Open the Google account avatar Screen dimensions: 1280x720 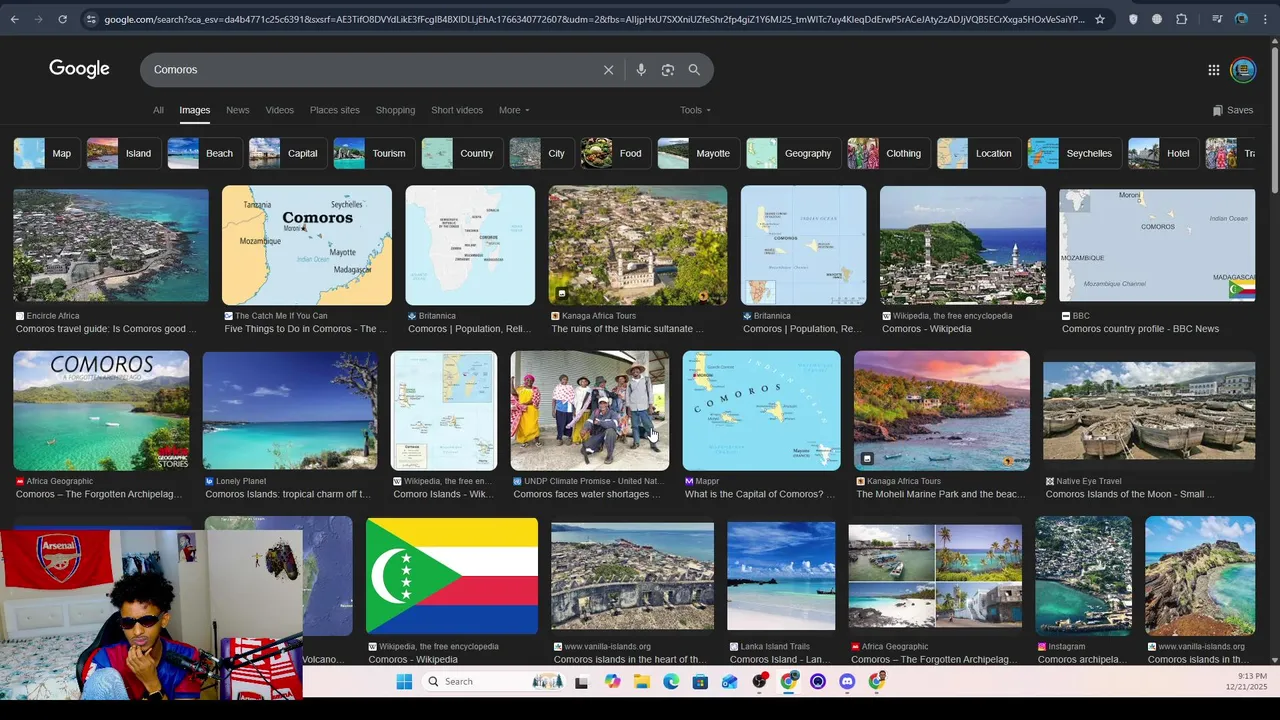pos(1243,70)
